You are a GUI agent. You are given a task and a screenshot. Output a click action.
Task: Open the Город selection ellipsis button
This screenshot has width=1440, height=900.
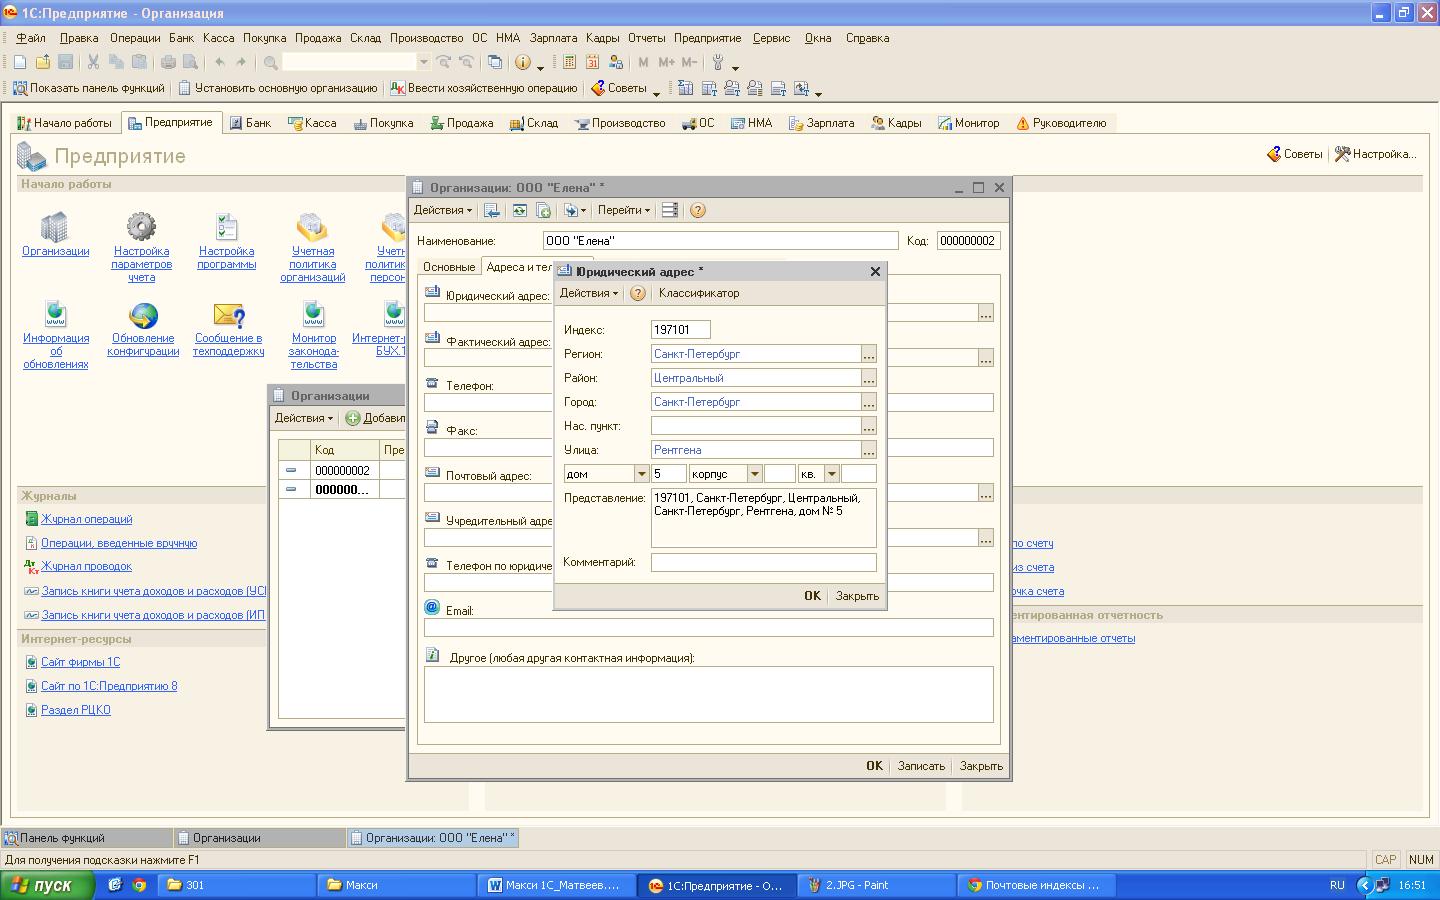[869, 402]
